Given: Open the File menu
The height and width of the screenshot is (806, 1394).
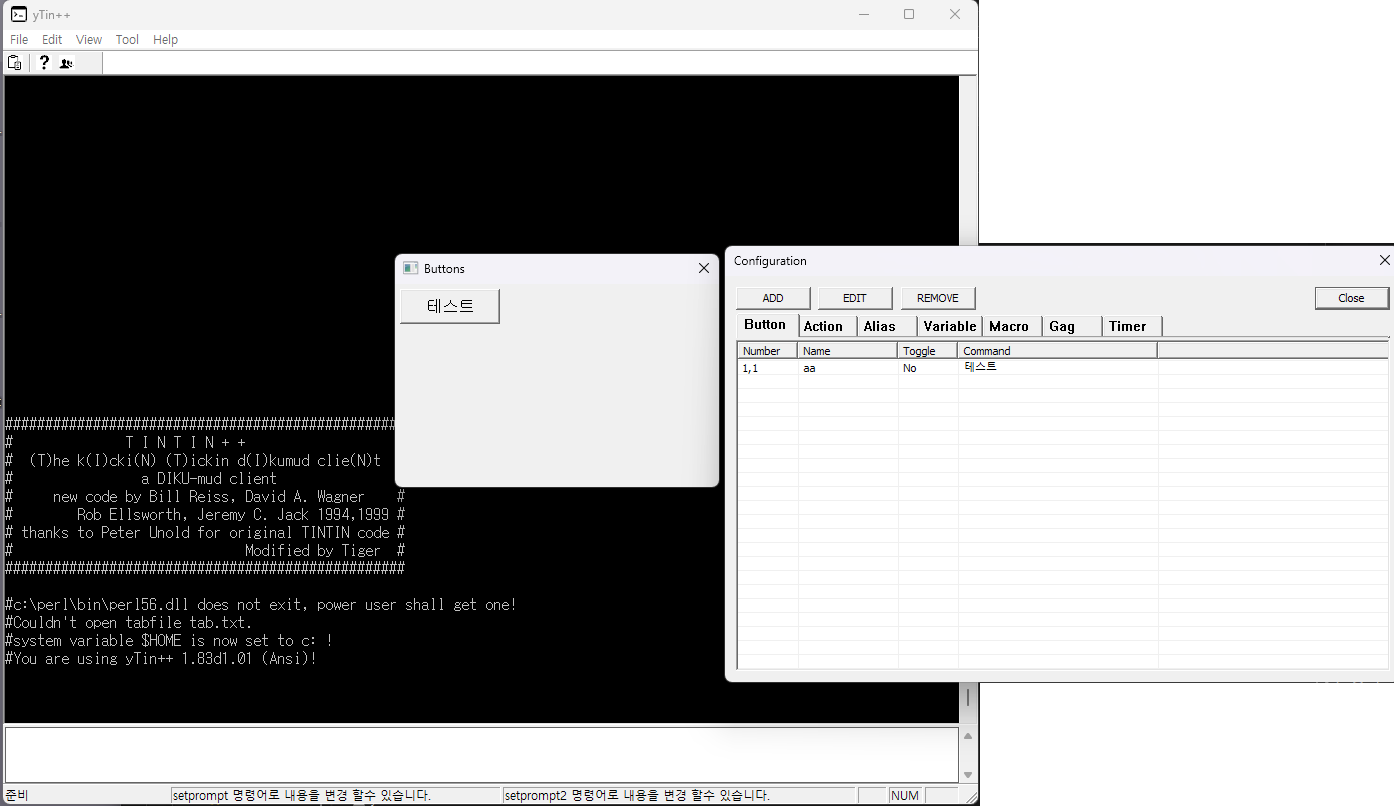Looking at the screenshot, I should click(x=19, y=40).
